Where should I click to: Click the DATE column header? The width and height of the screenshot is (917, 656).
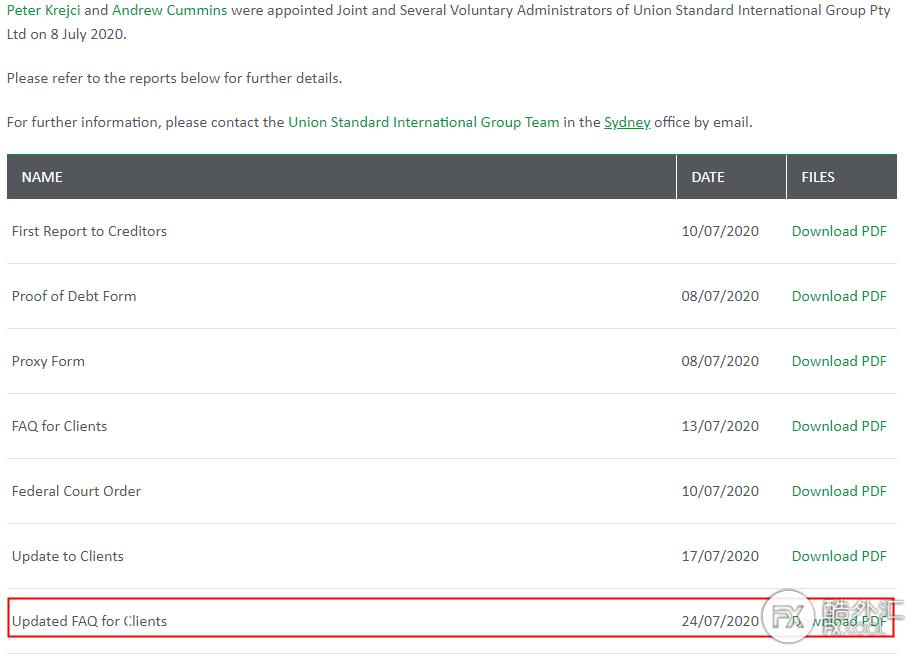click(708, 177)
